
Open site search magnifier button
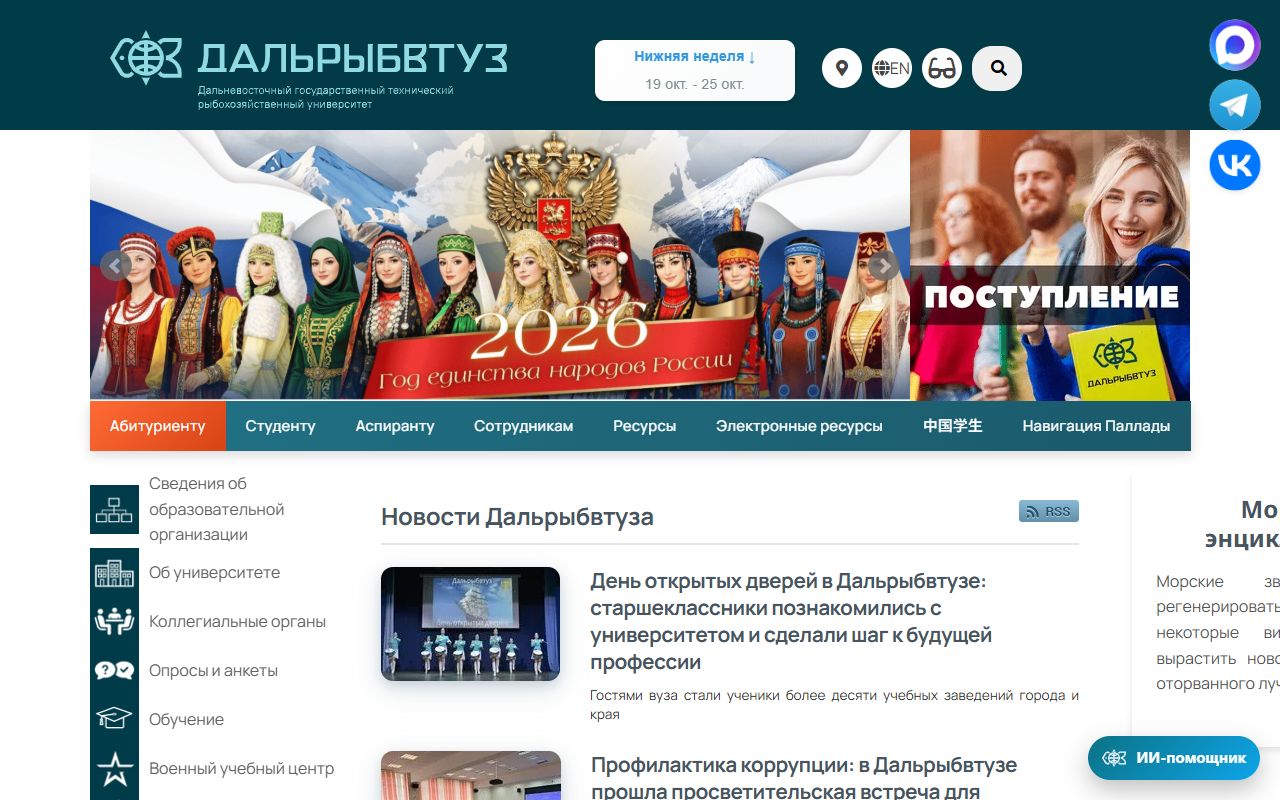[997, 69]
